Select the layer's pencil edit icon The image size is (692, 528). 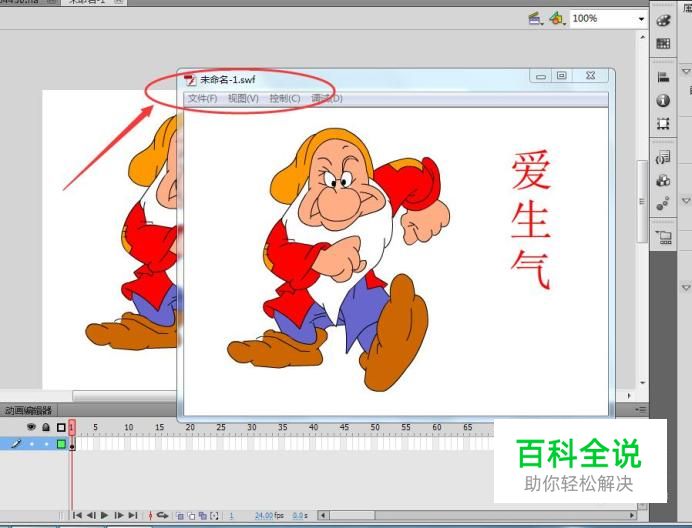[16, 443]
